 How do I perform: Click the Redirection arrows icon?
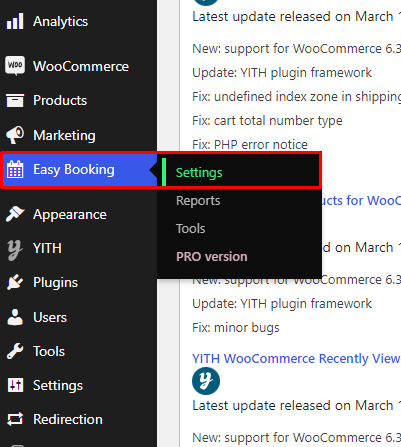[x=15, y=419]
